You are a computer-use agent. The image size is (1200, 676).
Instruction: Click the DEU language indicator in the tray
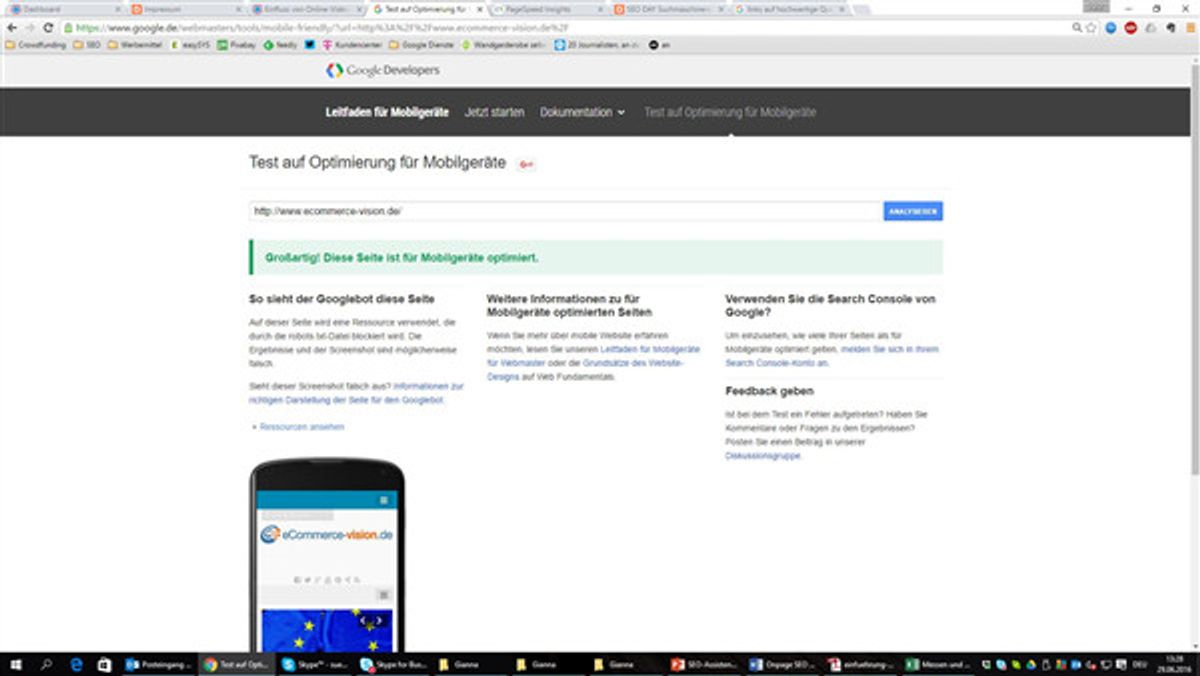[x=1138, y=664]
